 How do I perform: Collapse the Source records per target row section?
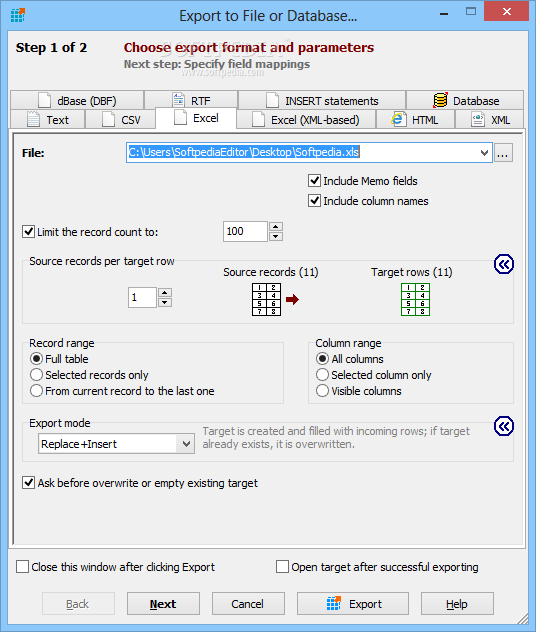[503, 264]
